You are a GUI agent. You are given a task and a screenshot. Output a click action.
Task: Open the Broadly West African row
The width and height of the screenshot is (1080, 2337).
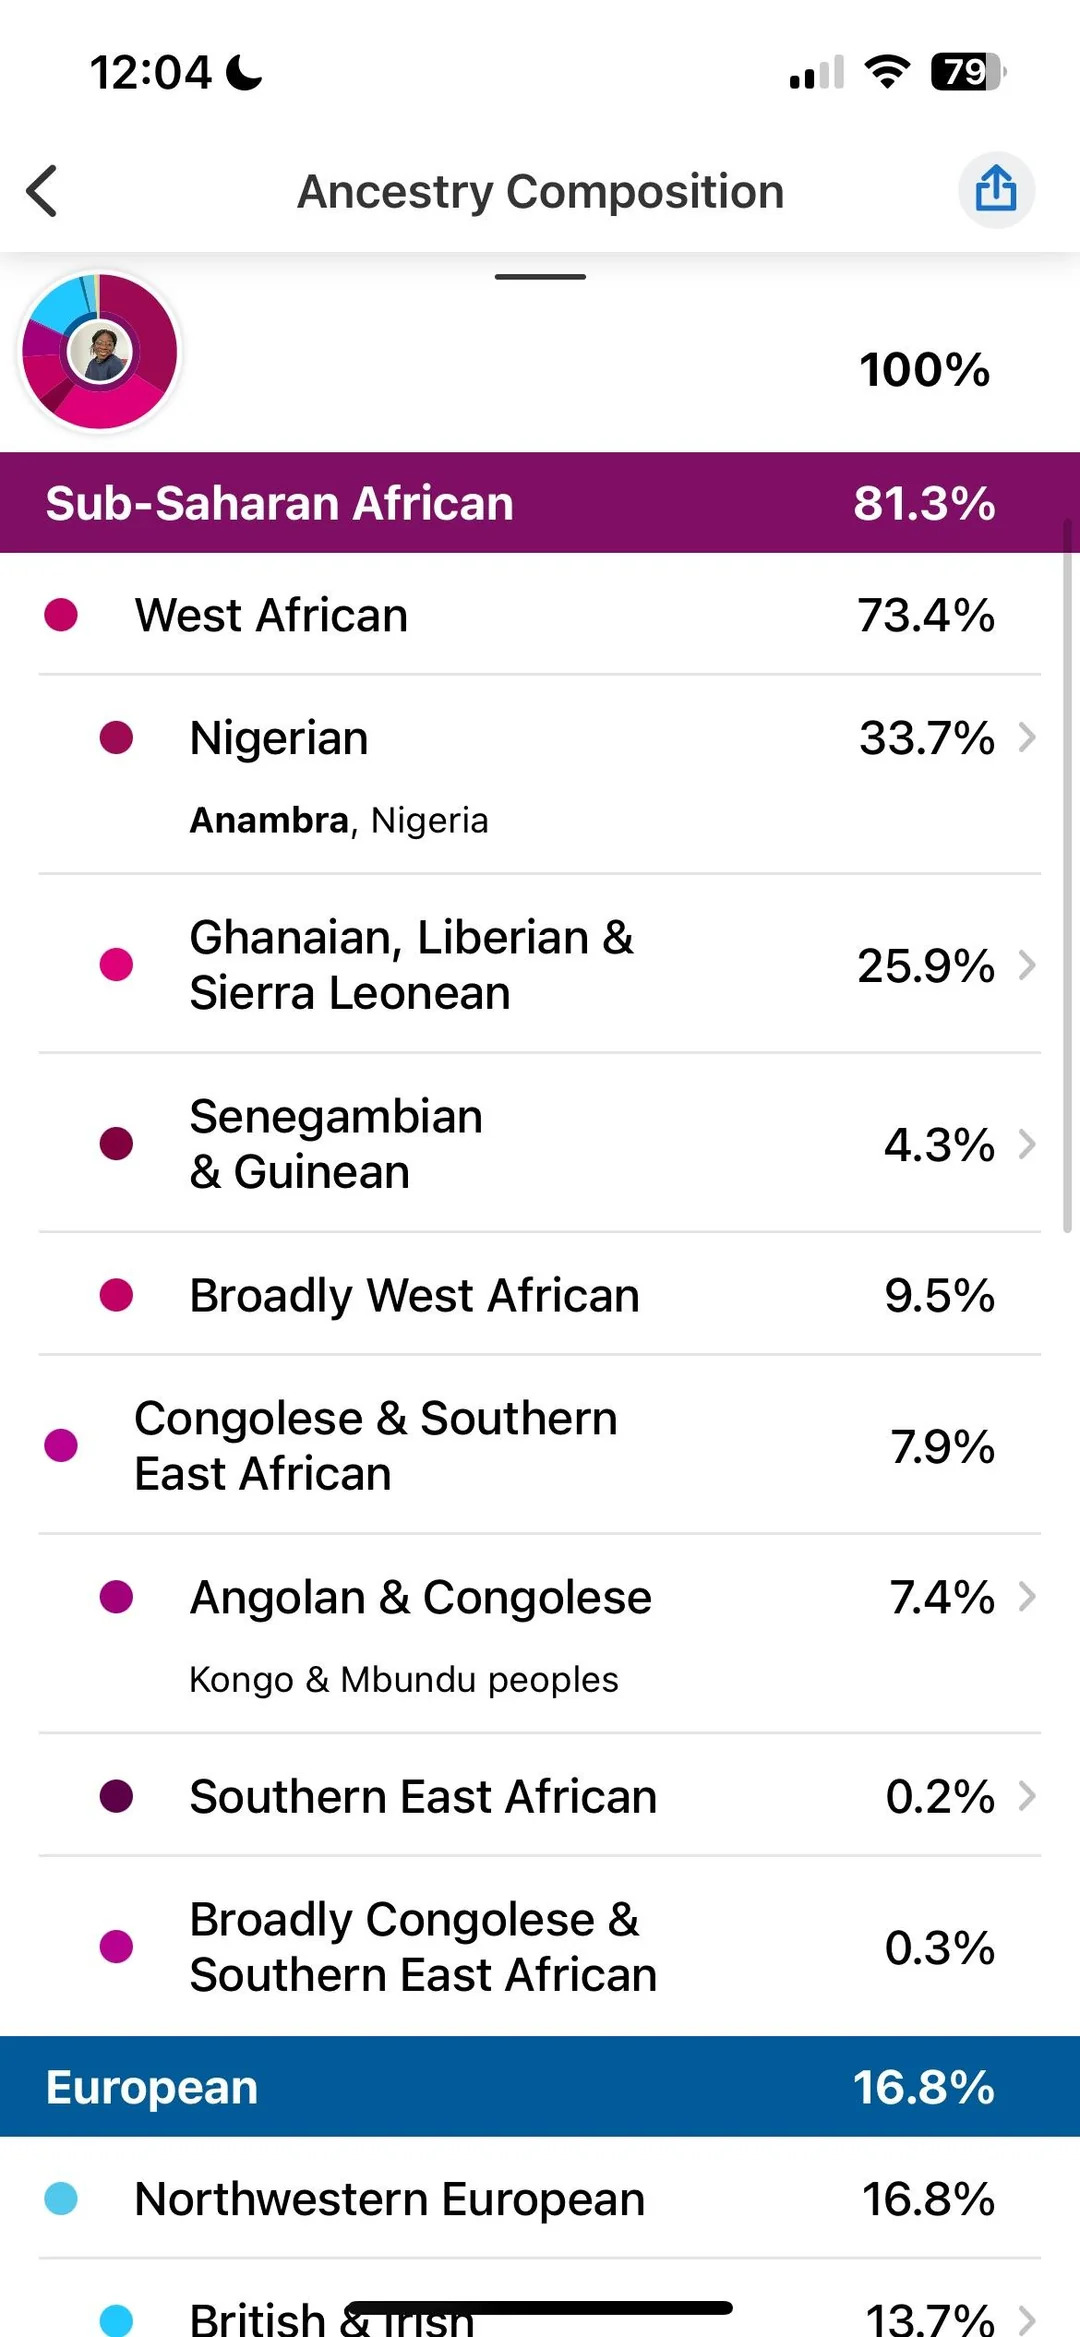pyautogui.click(x=540, y=1295)
